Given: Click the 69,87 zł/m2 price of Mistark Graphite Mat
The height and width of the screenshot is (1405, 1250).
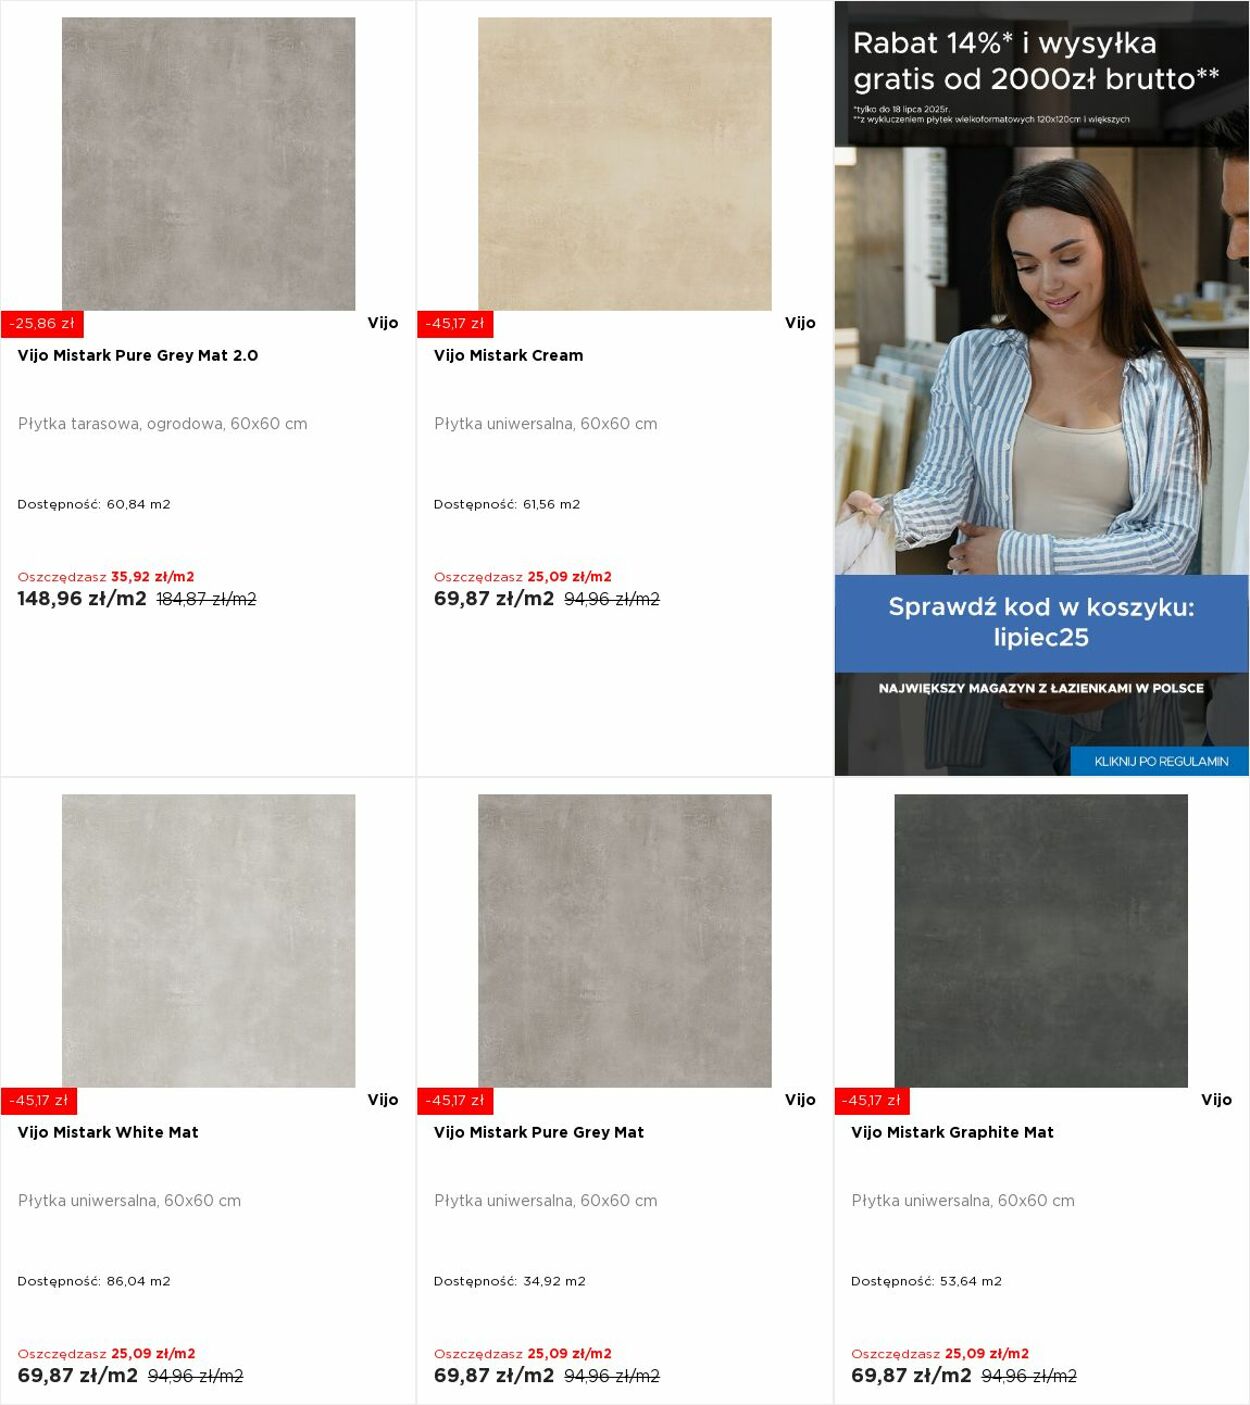Looking at the screenshot, I should click(x=911, y=1376).
